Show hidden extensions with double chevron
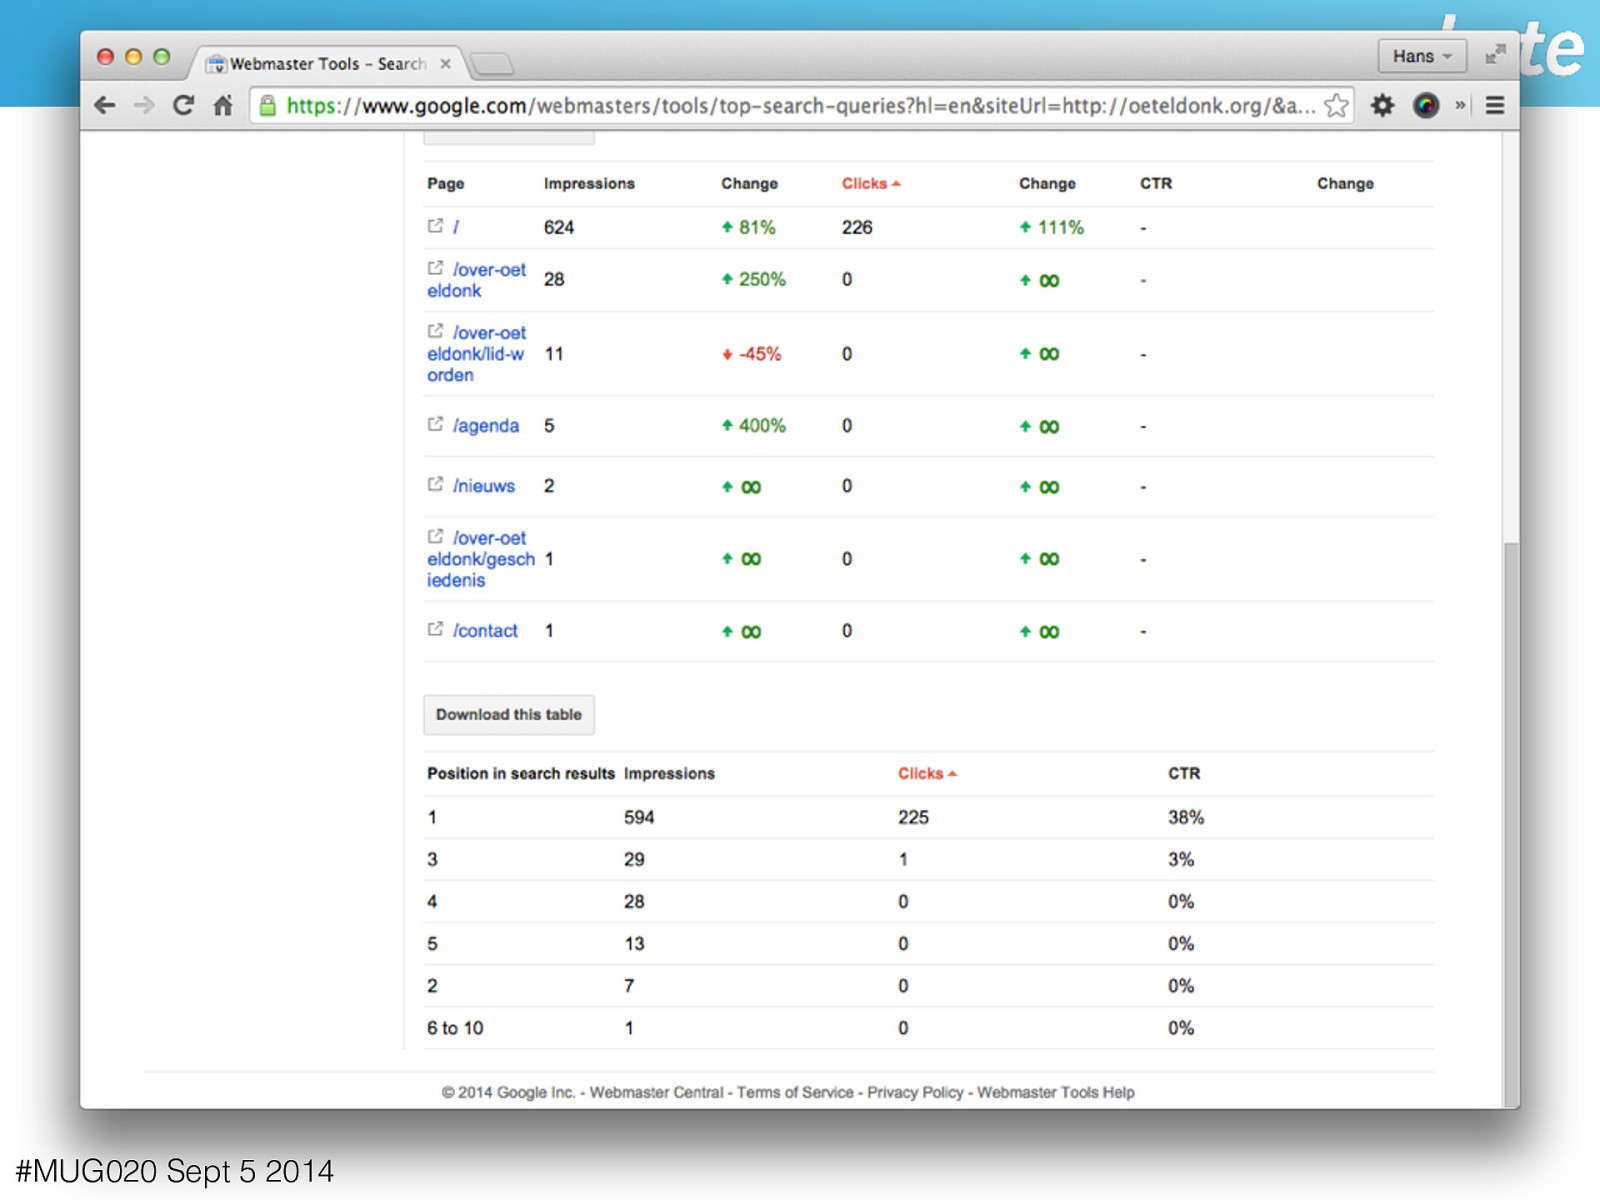 click(x=1460, y=105)
